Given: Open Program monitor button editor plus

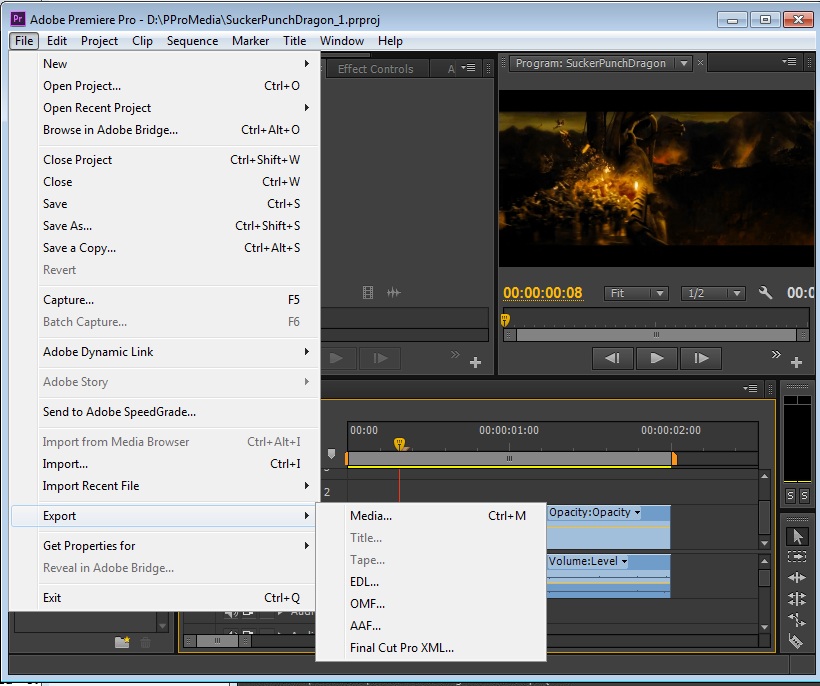Looking at the screenshot, I should (x=796, y=362).
